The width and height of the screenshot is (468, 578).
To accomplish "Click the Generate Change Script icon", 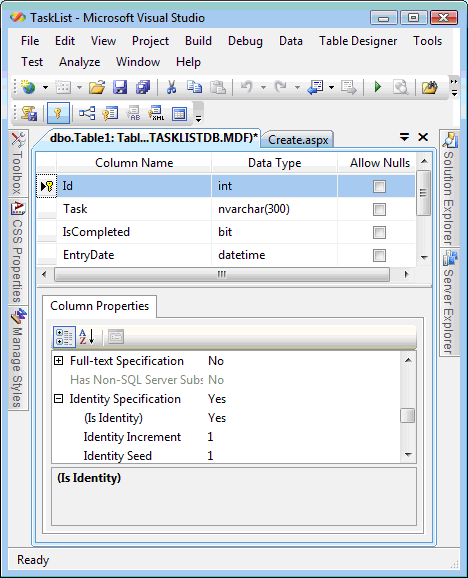I will tap(28, 113).
